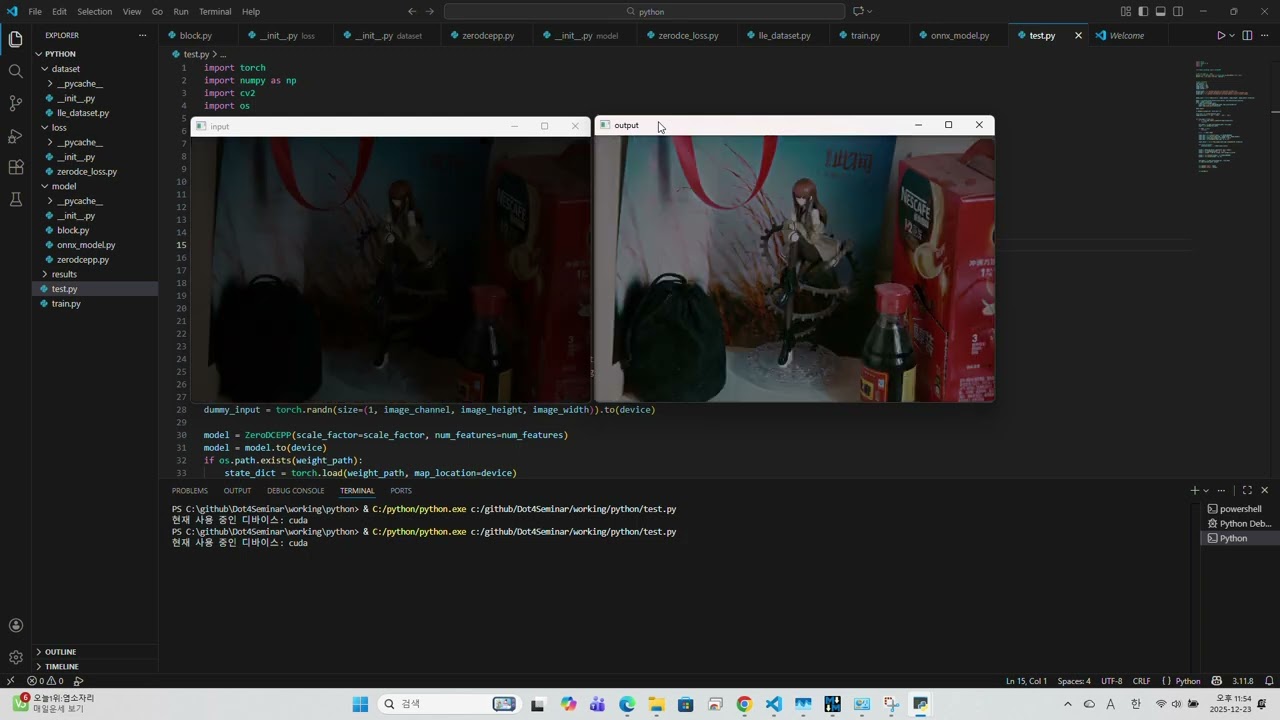
Task: Open Google Chrome from the taskbar
Action: [744, 704]
